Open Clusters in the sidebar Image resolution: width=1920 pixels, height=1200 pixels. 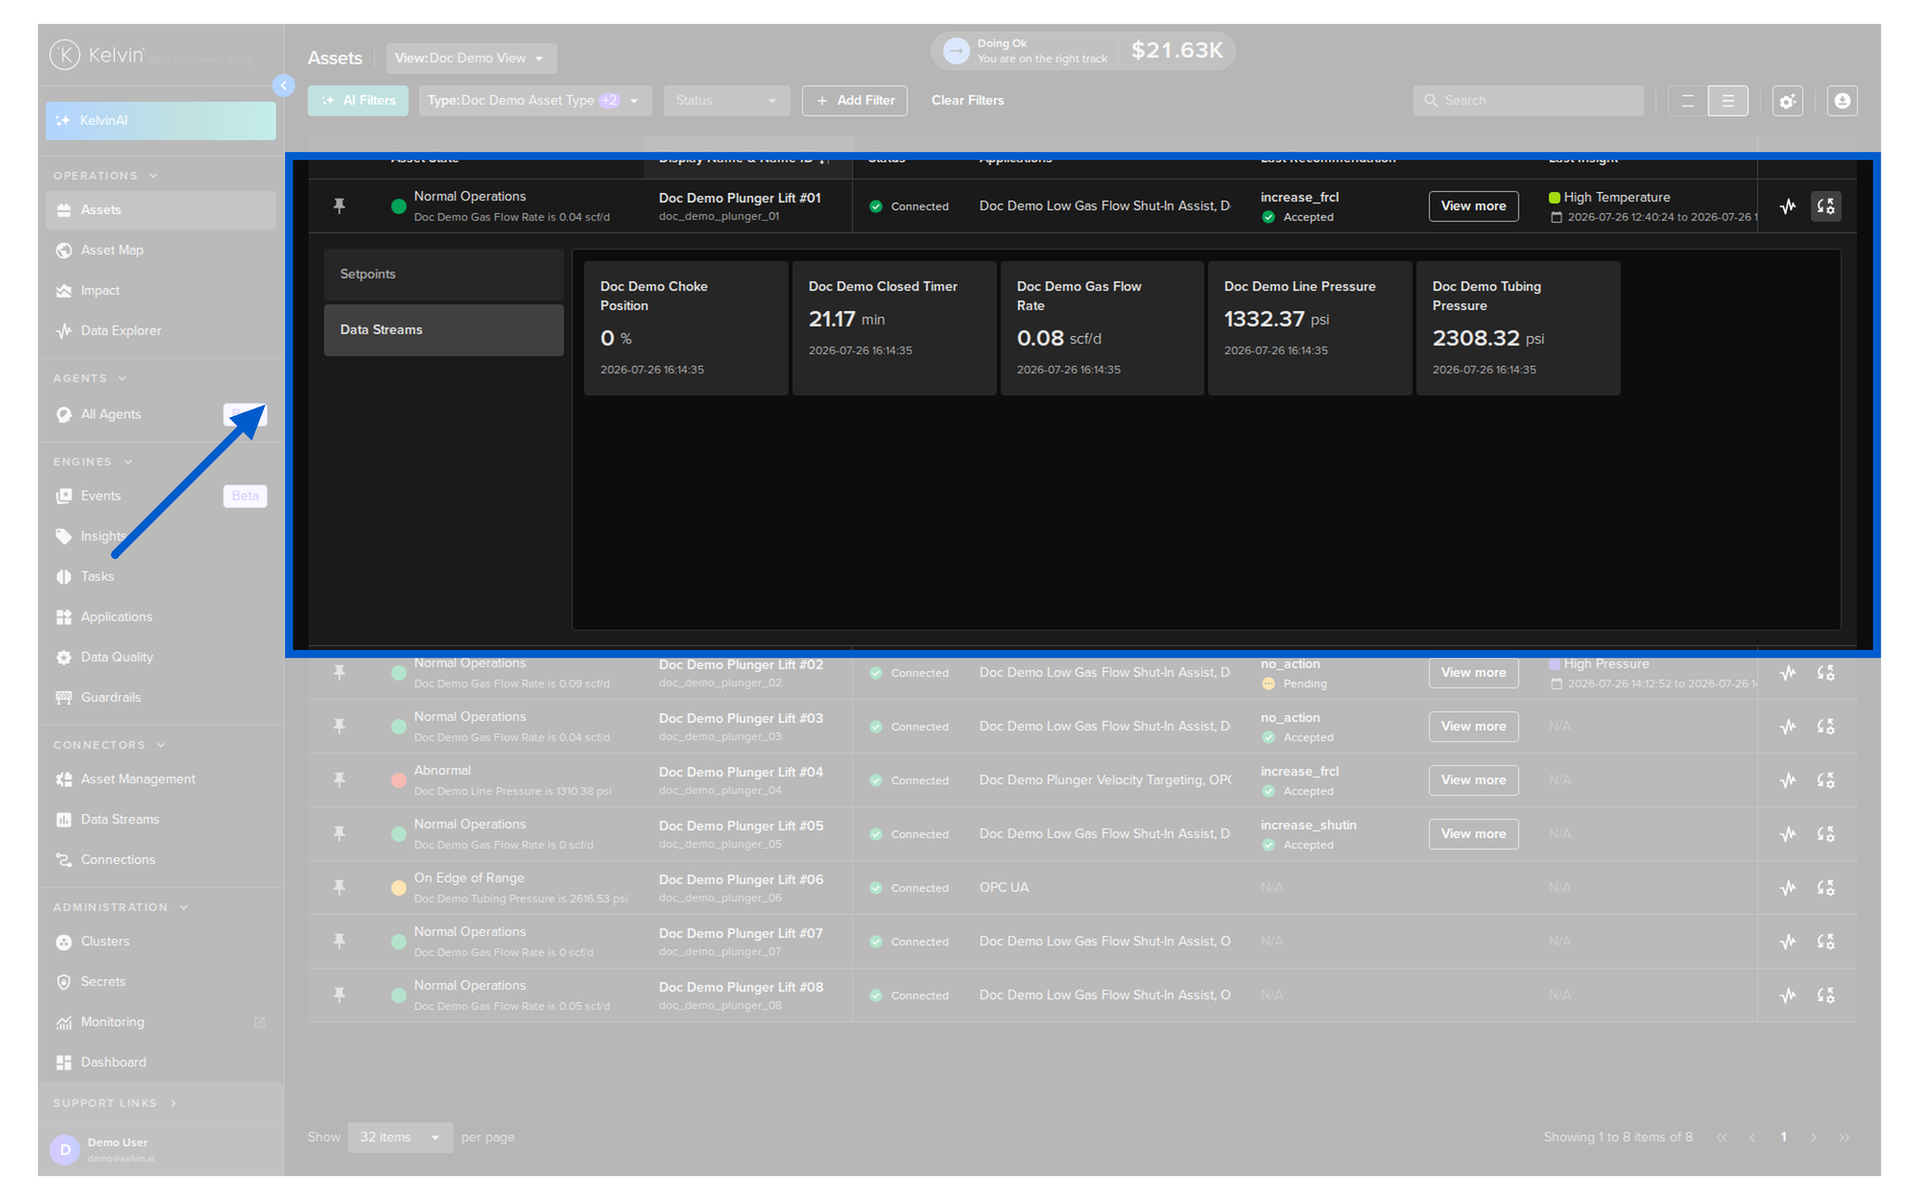(x=160, y=942)
